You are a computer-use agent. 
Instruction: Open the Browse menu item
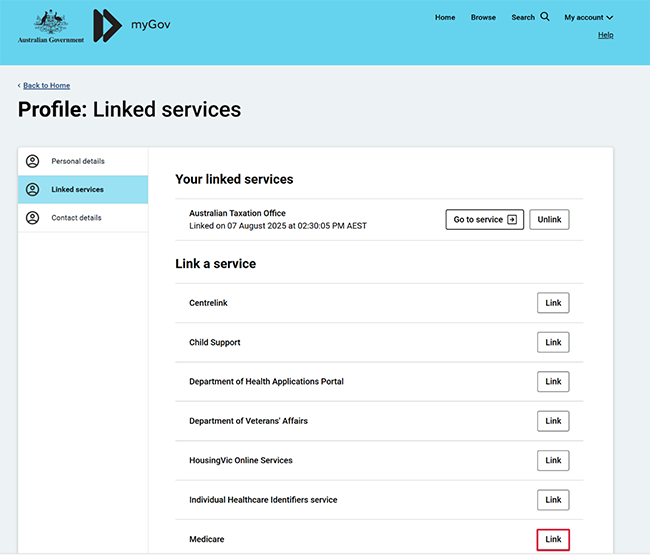coord(483,17)
